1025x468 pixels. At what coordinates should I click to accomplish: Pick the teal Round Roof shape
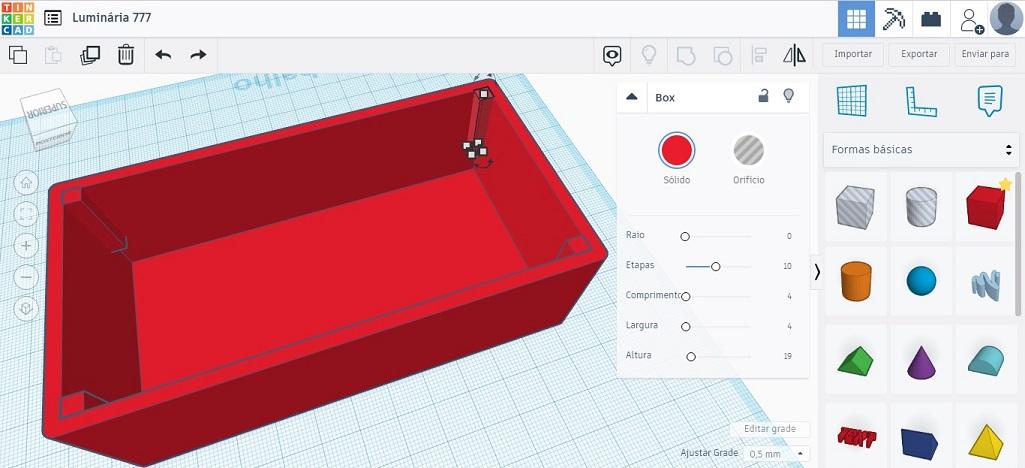point(986,361)
